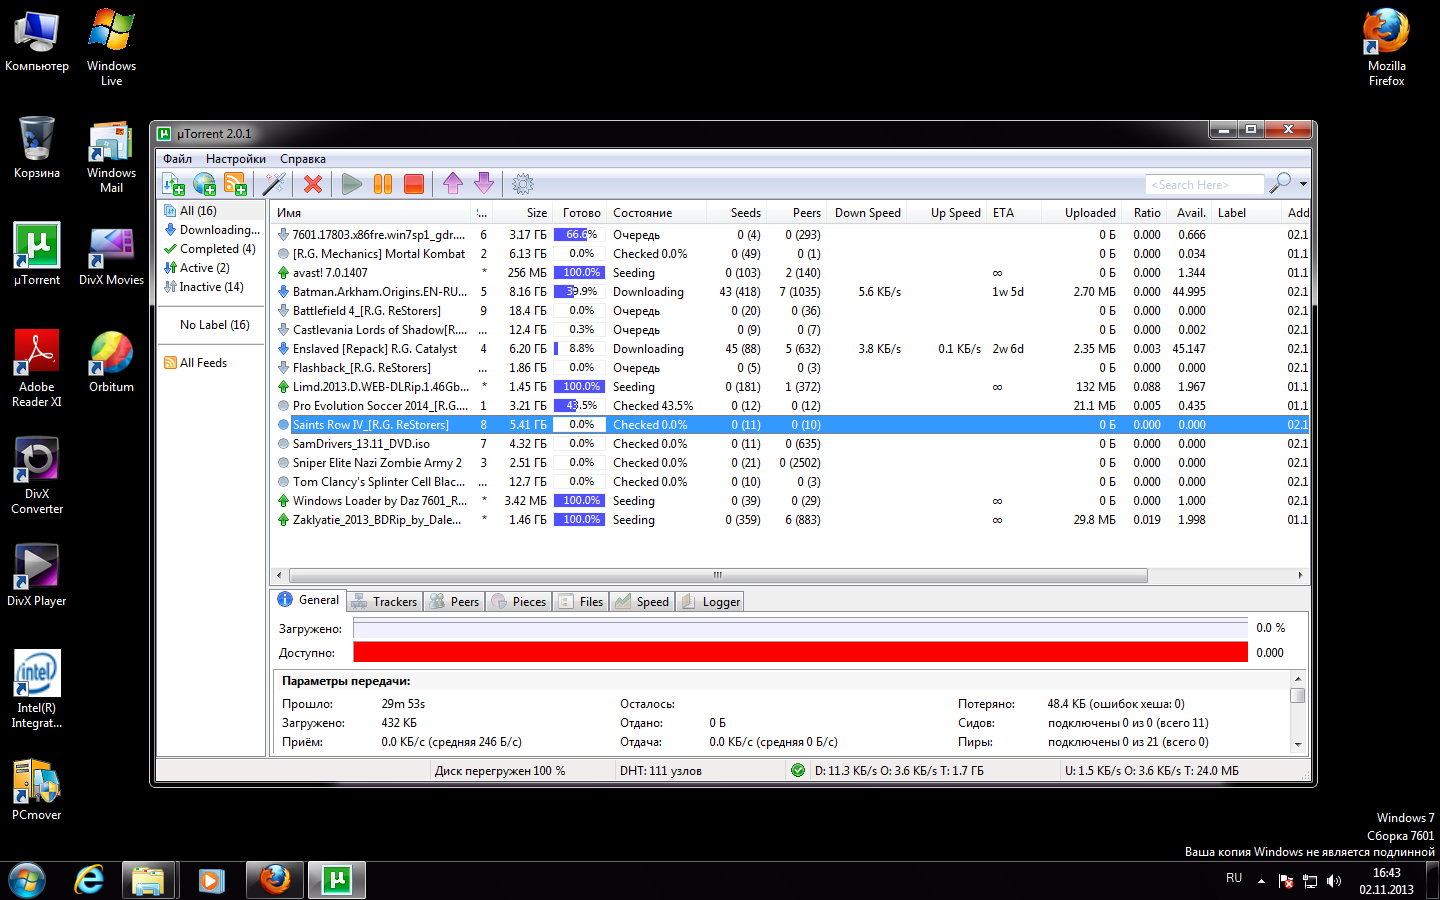The height and width of the screenshot is (900, 1440).
Task: Move torrent up the queue
Action: click(453, 184)
